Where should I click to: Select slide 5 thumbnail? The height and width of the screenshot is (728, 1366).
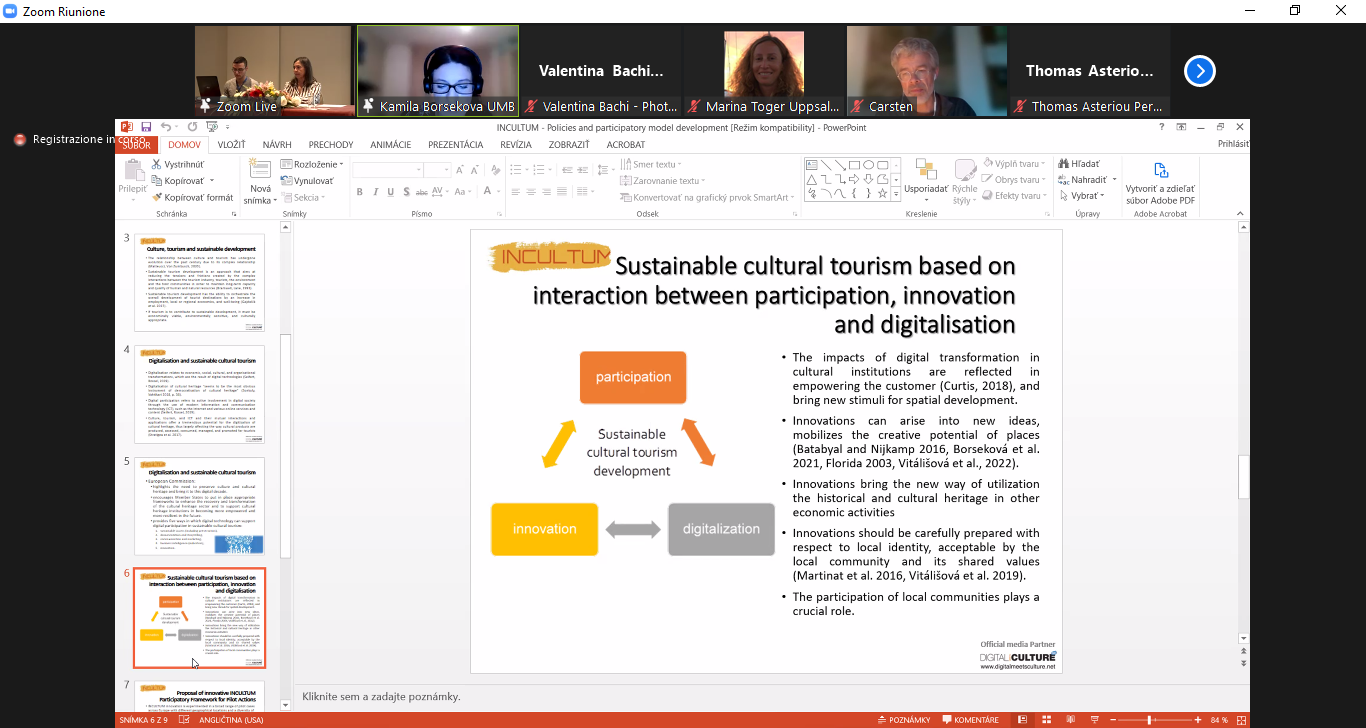coord(199,506)
